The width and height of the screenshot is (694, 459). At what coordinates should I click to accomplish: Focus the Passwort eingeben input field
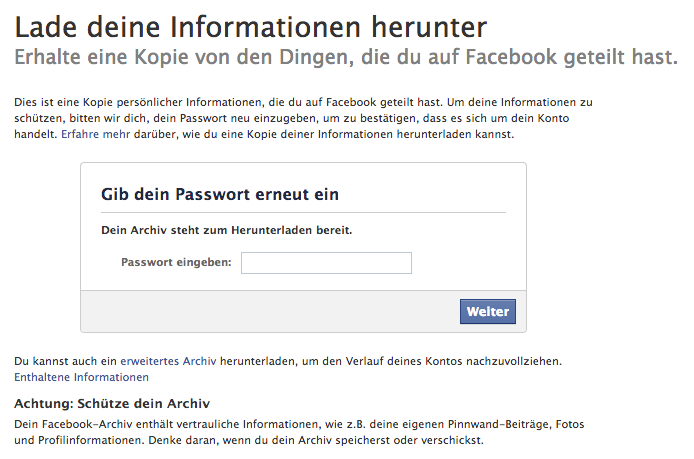tap(326, 263)
